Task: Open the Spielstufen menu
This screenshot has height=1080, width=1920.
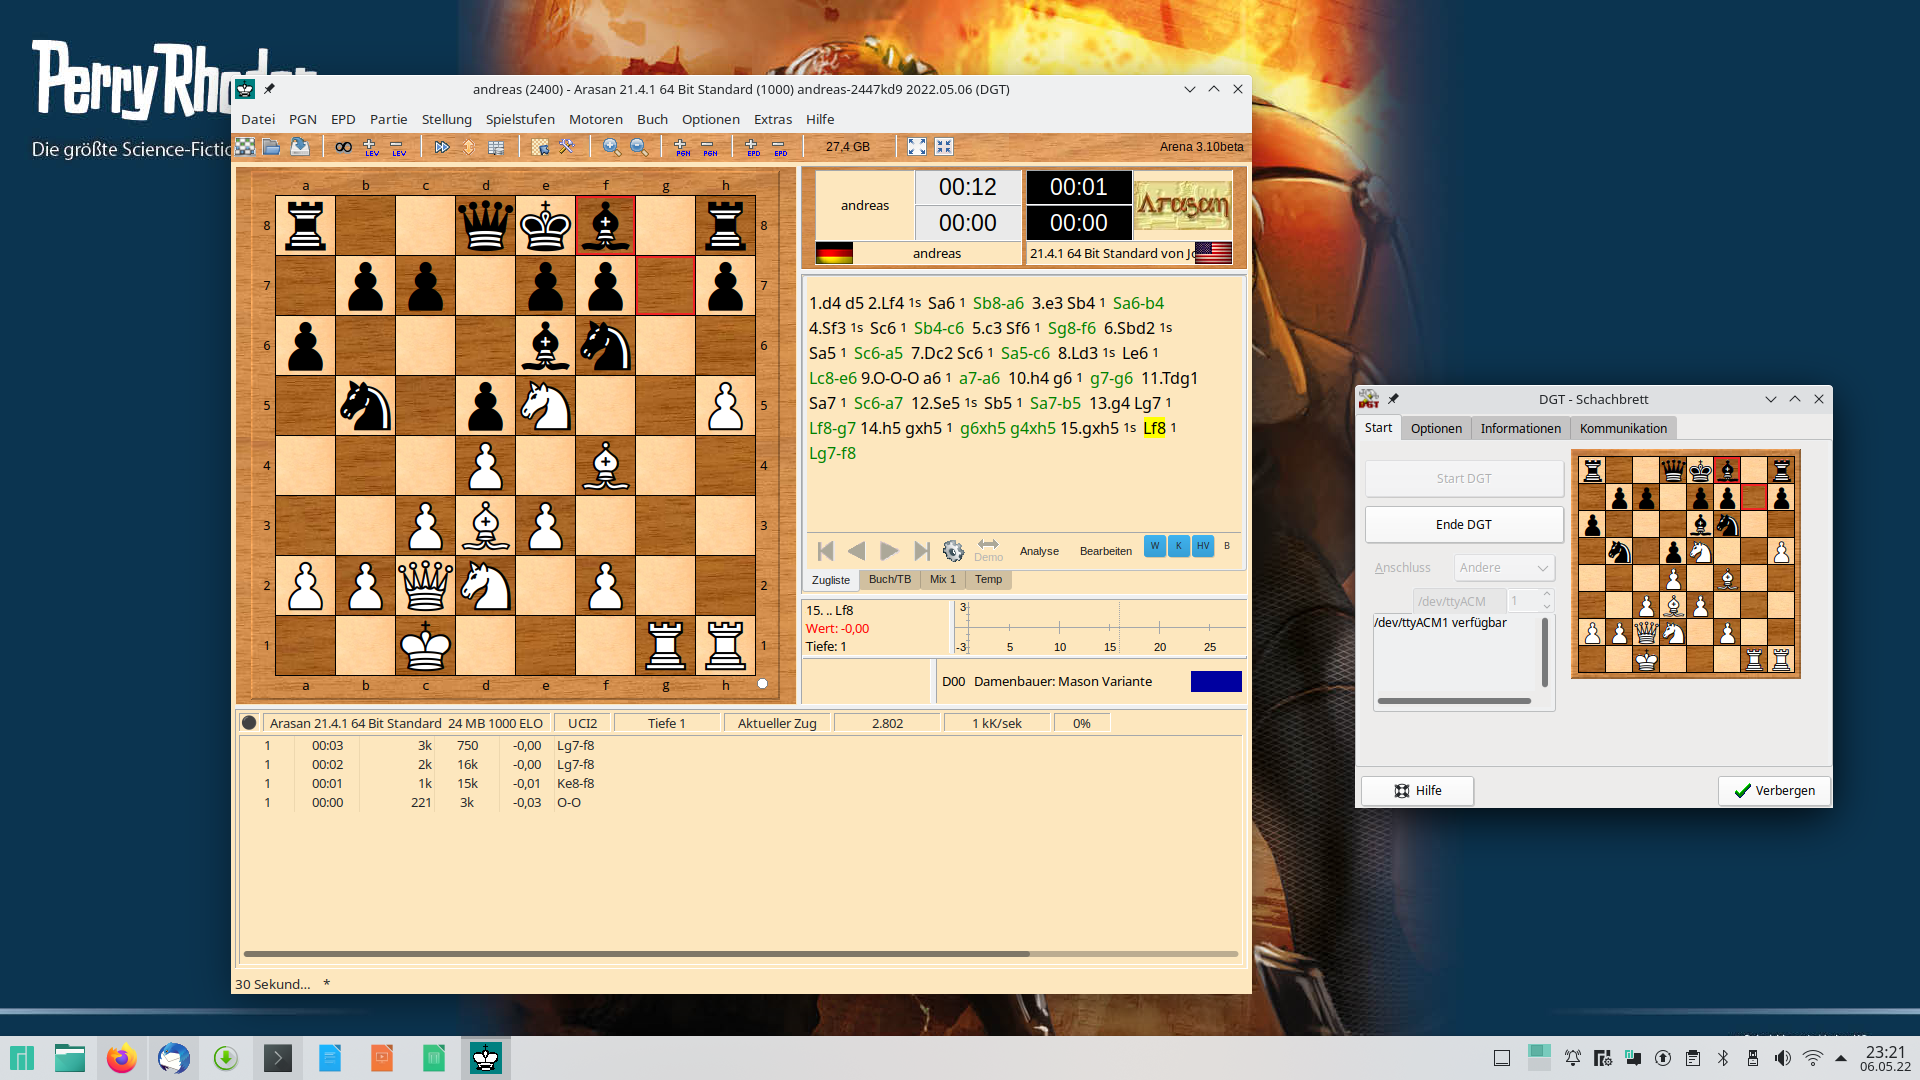Action: [x=520, y=119]
